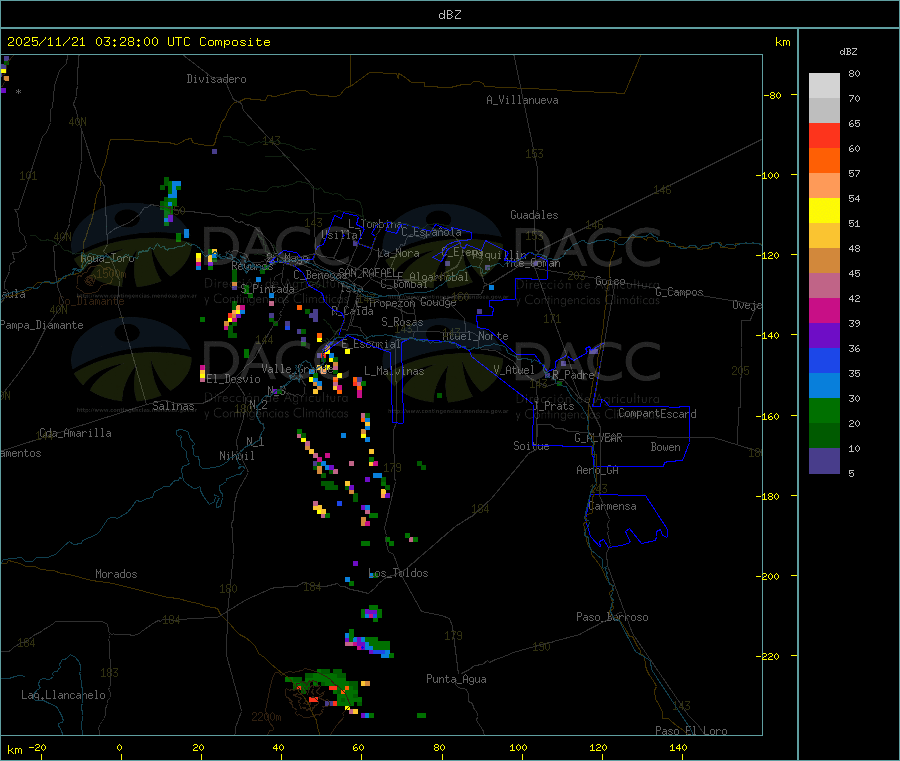900x761 pixels.
Task: Click the -200 km y-axis tick label
Action: pos(769,576)
